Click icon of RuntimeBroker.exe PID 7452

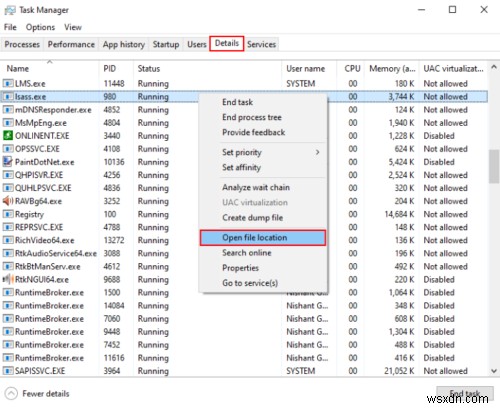tap(8, 345)
